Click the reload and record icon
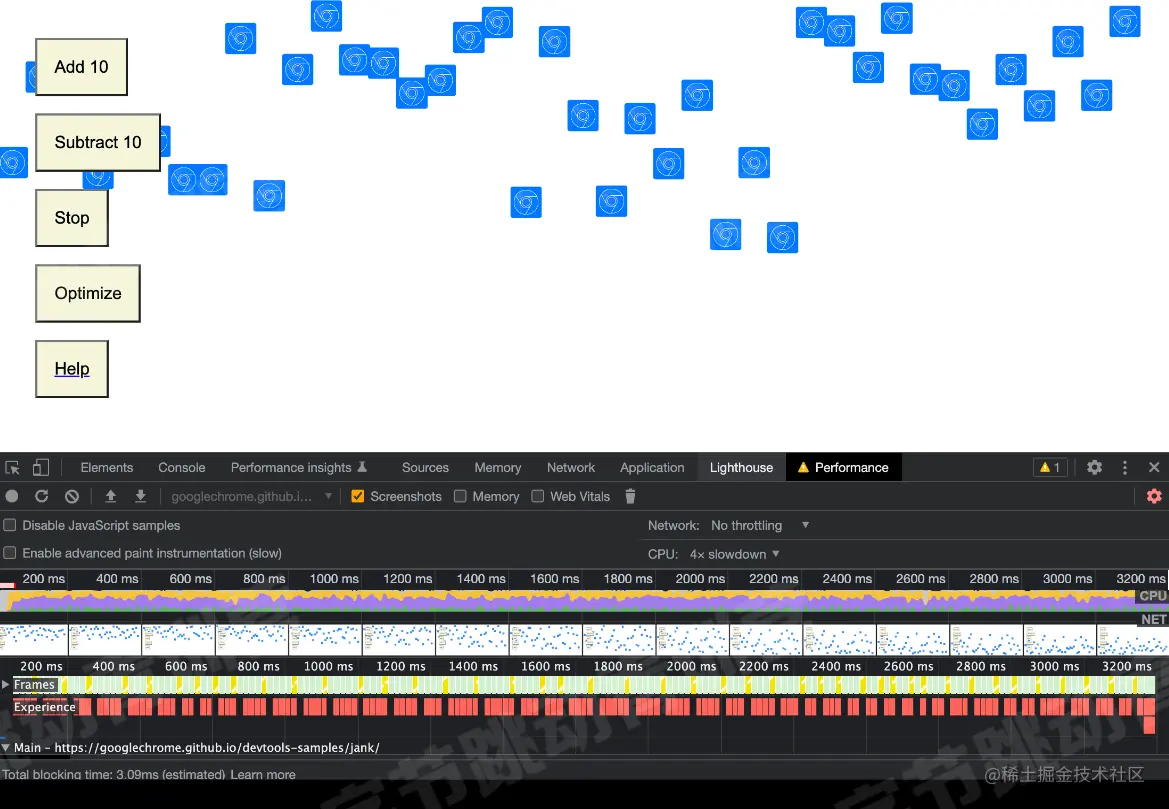Viewport: 1169px width, 809px height. pos(42,497)
